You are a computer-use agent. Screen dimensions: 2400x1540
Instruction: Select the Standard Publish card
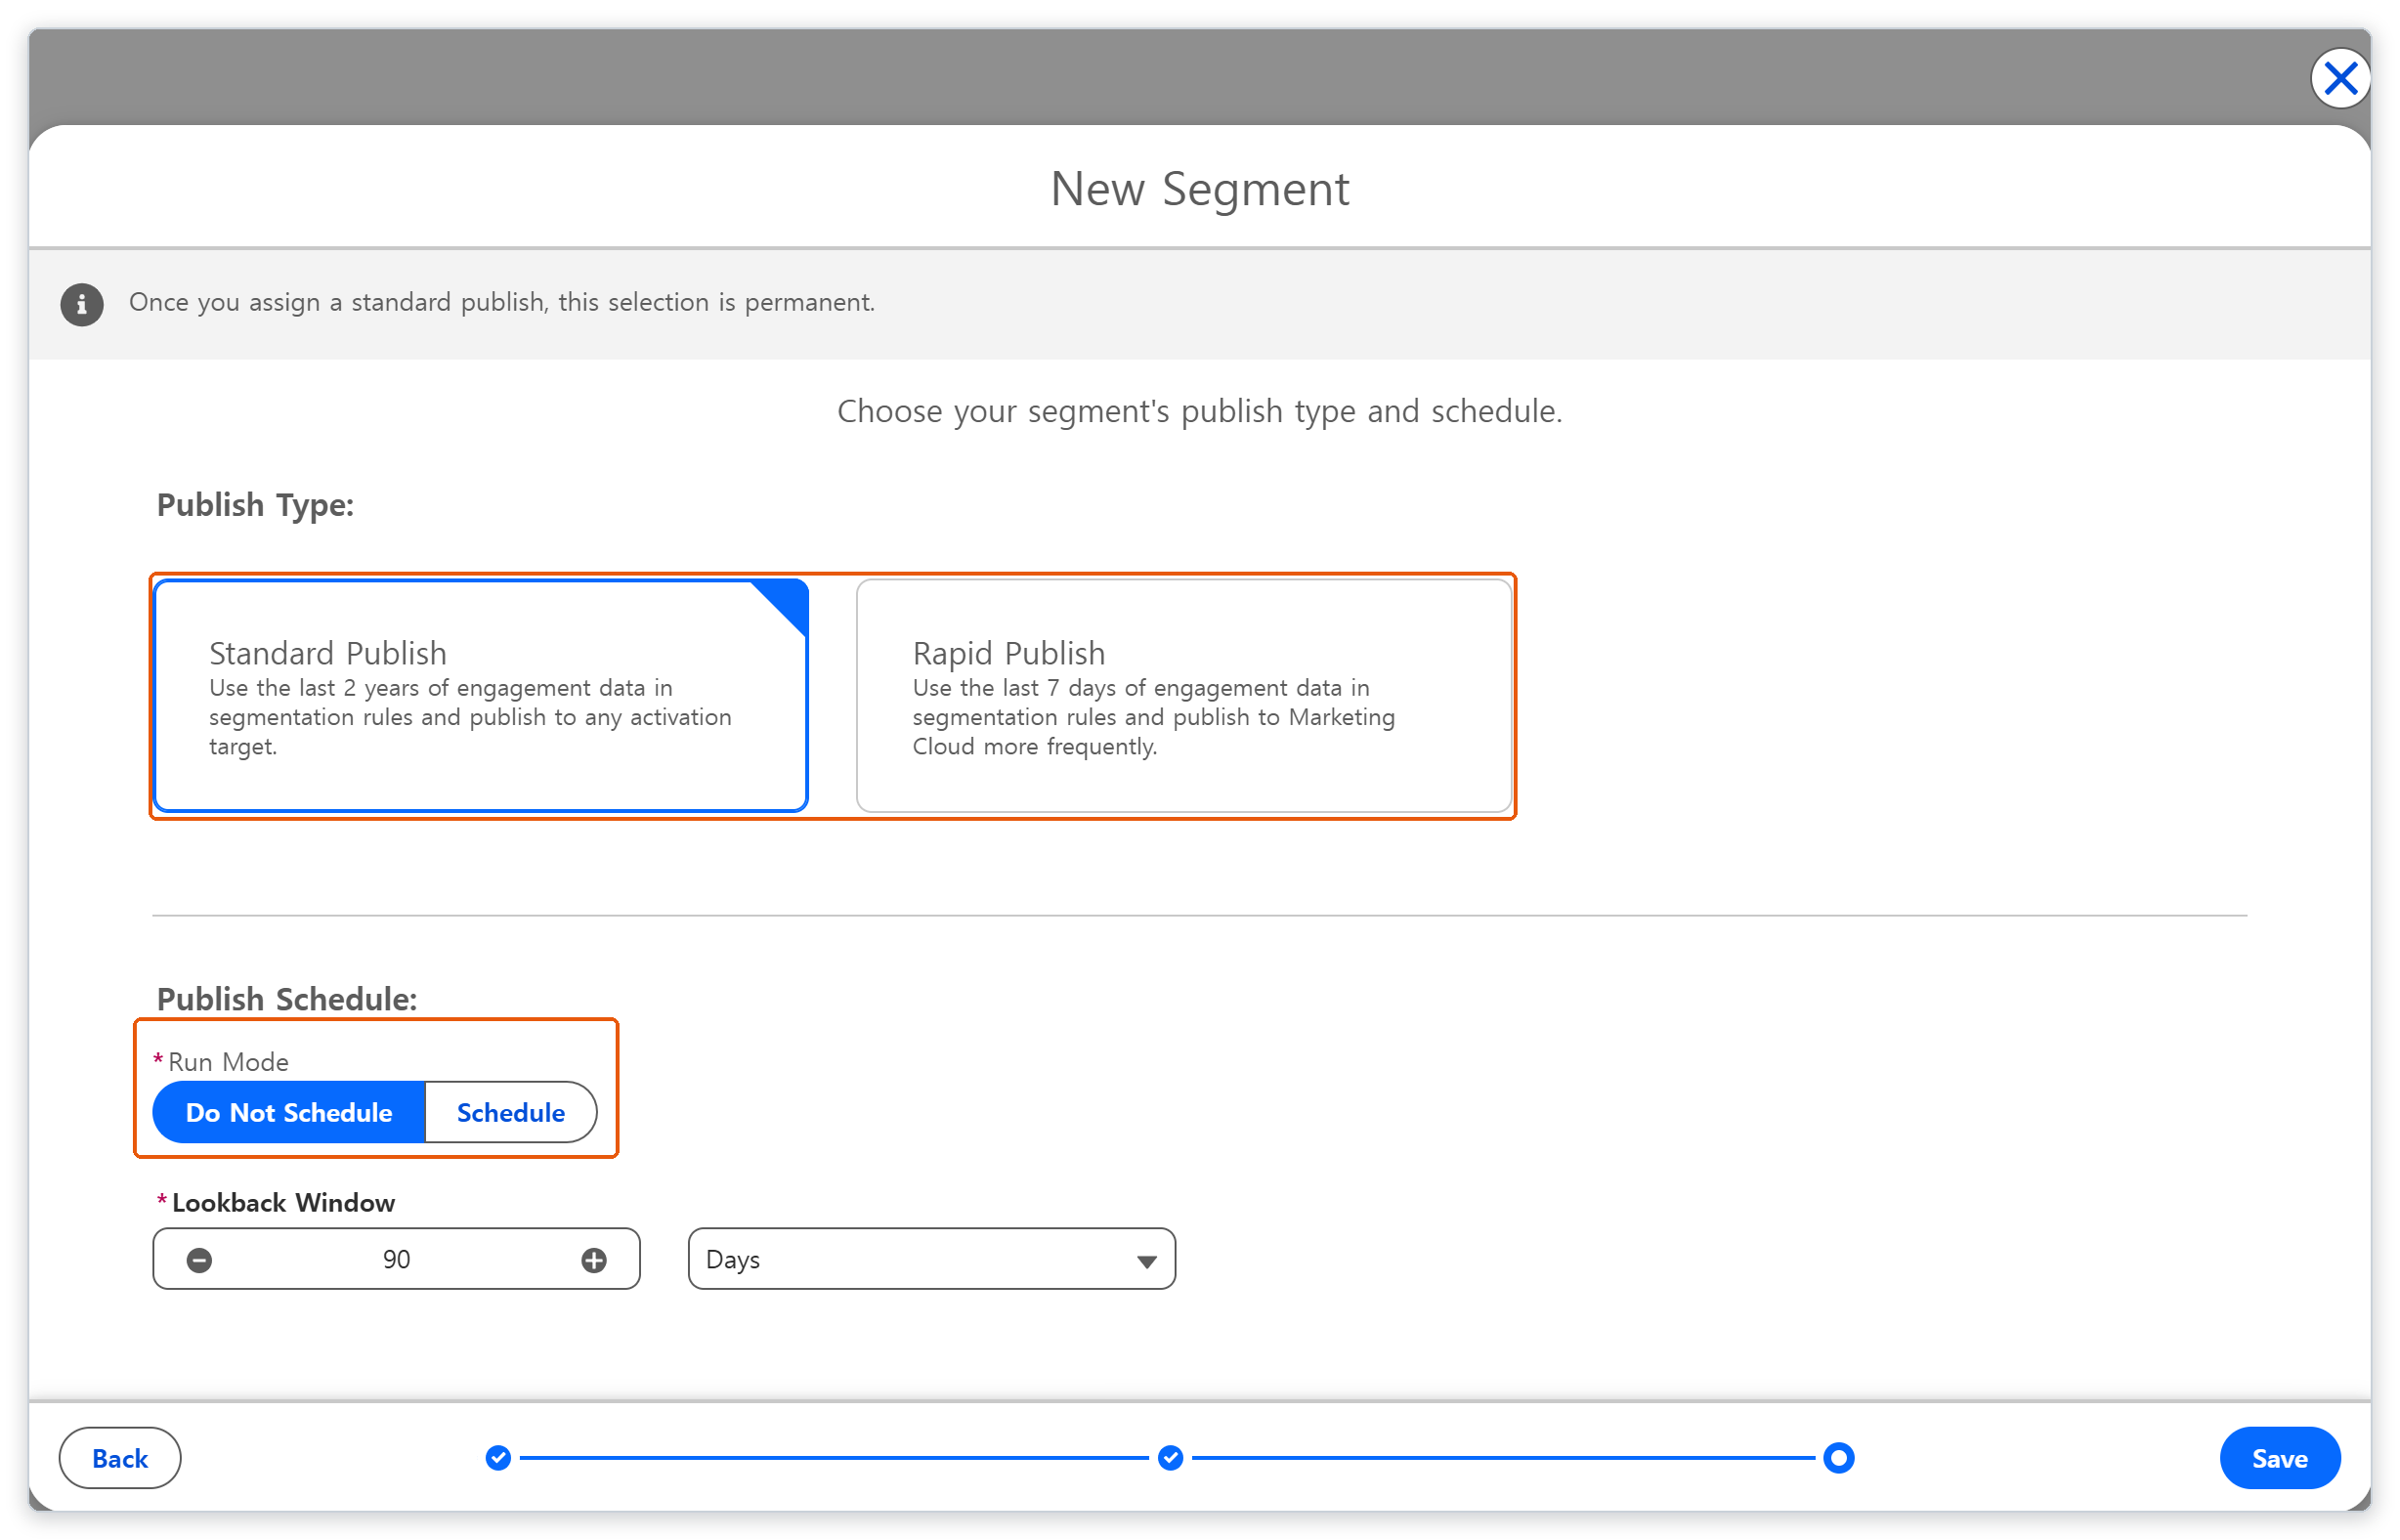[481, 695]
